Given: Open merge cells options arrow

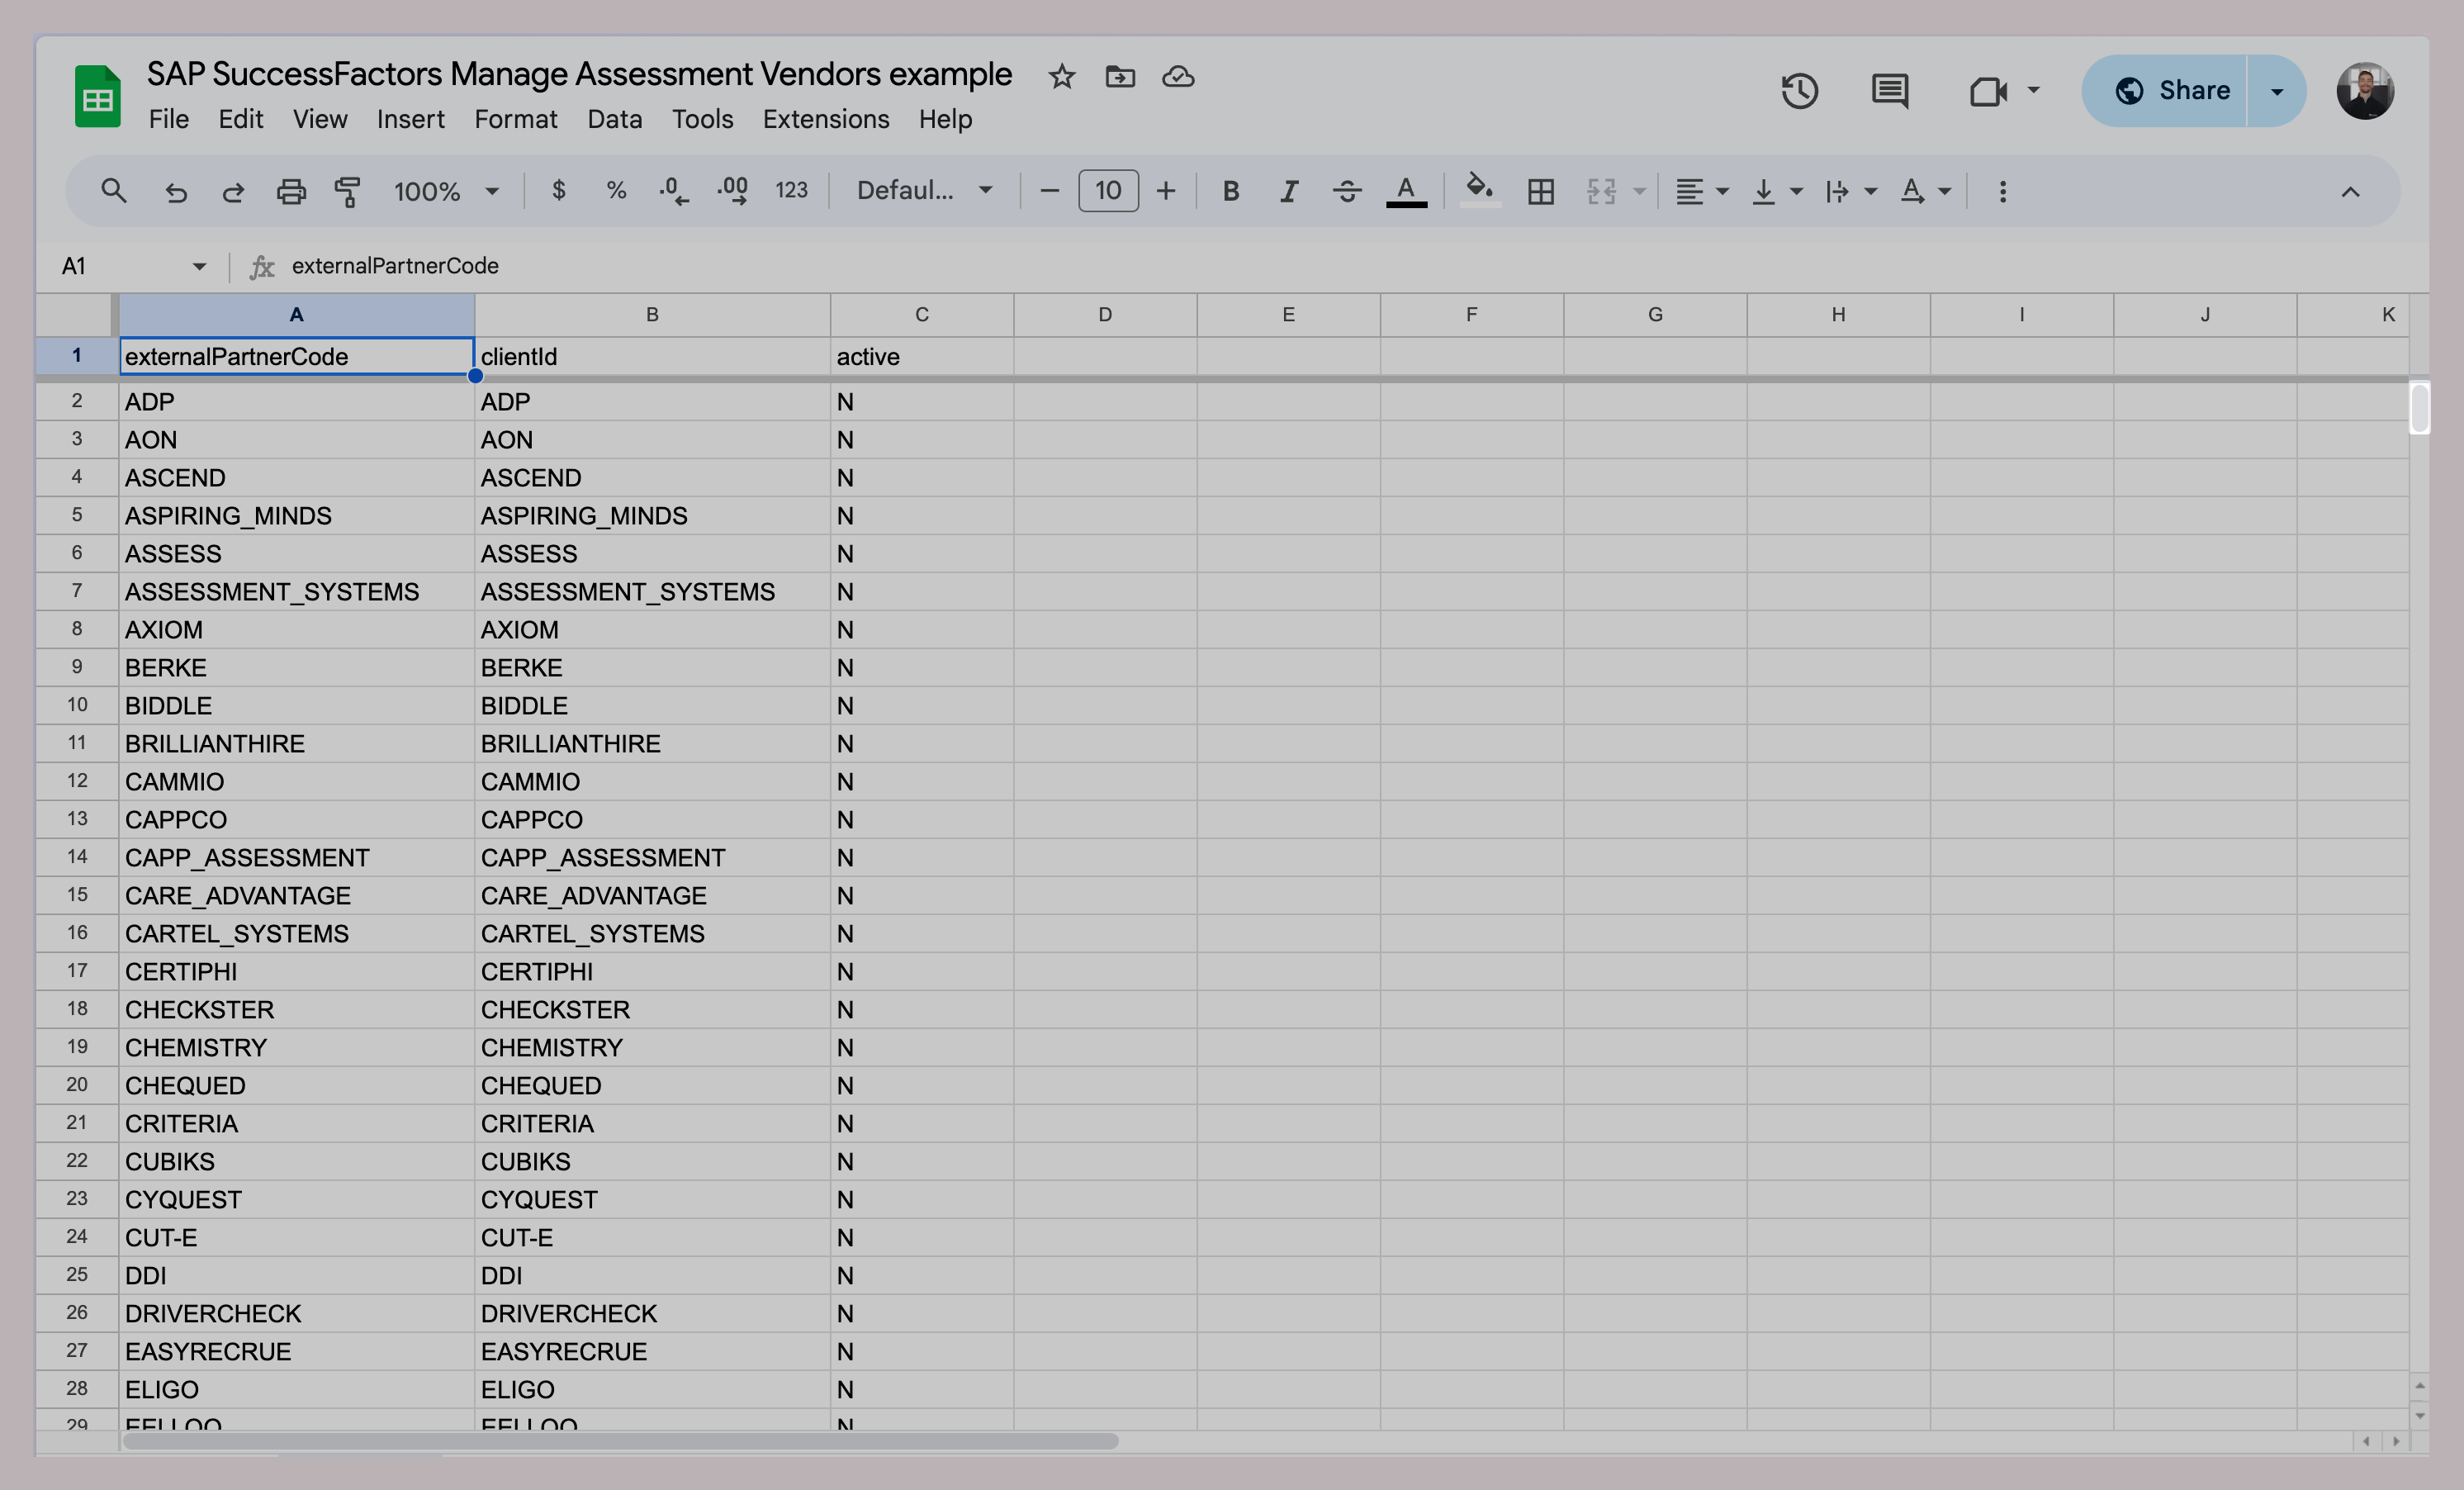Looking at the screenshot, I should click(1639, 191).
